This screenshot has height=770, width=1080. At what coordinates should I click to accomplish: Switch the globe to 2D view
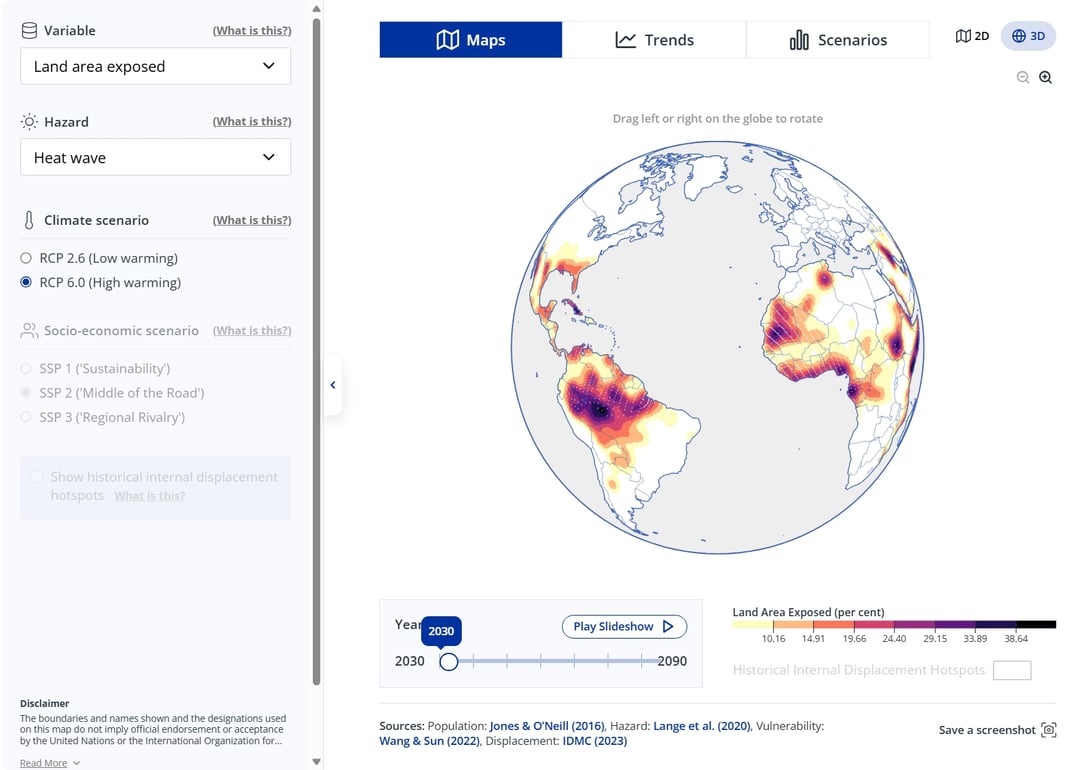coord(971,35)
